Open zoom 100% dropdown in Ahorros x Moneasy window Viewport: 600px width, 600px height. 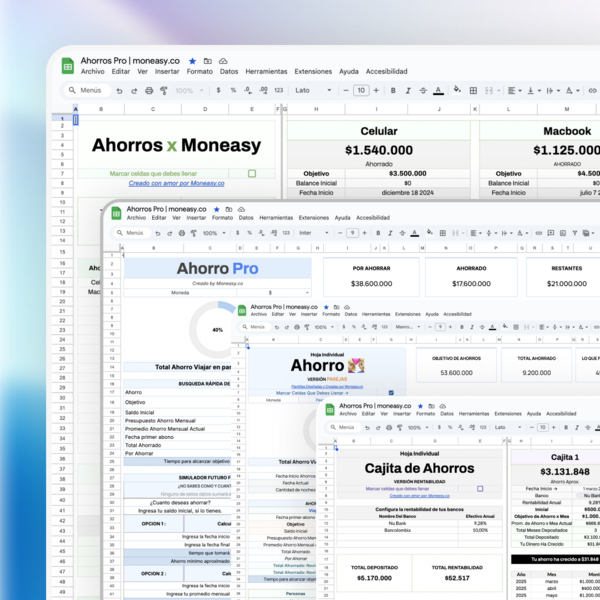coord(189,91)
